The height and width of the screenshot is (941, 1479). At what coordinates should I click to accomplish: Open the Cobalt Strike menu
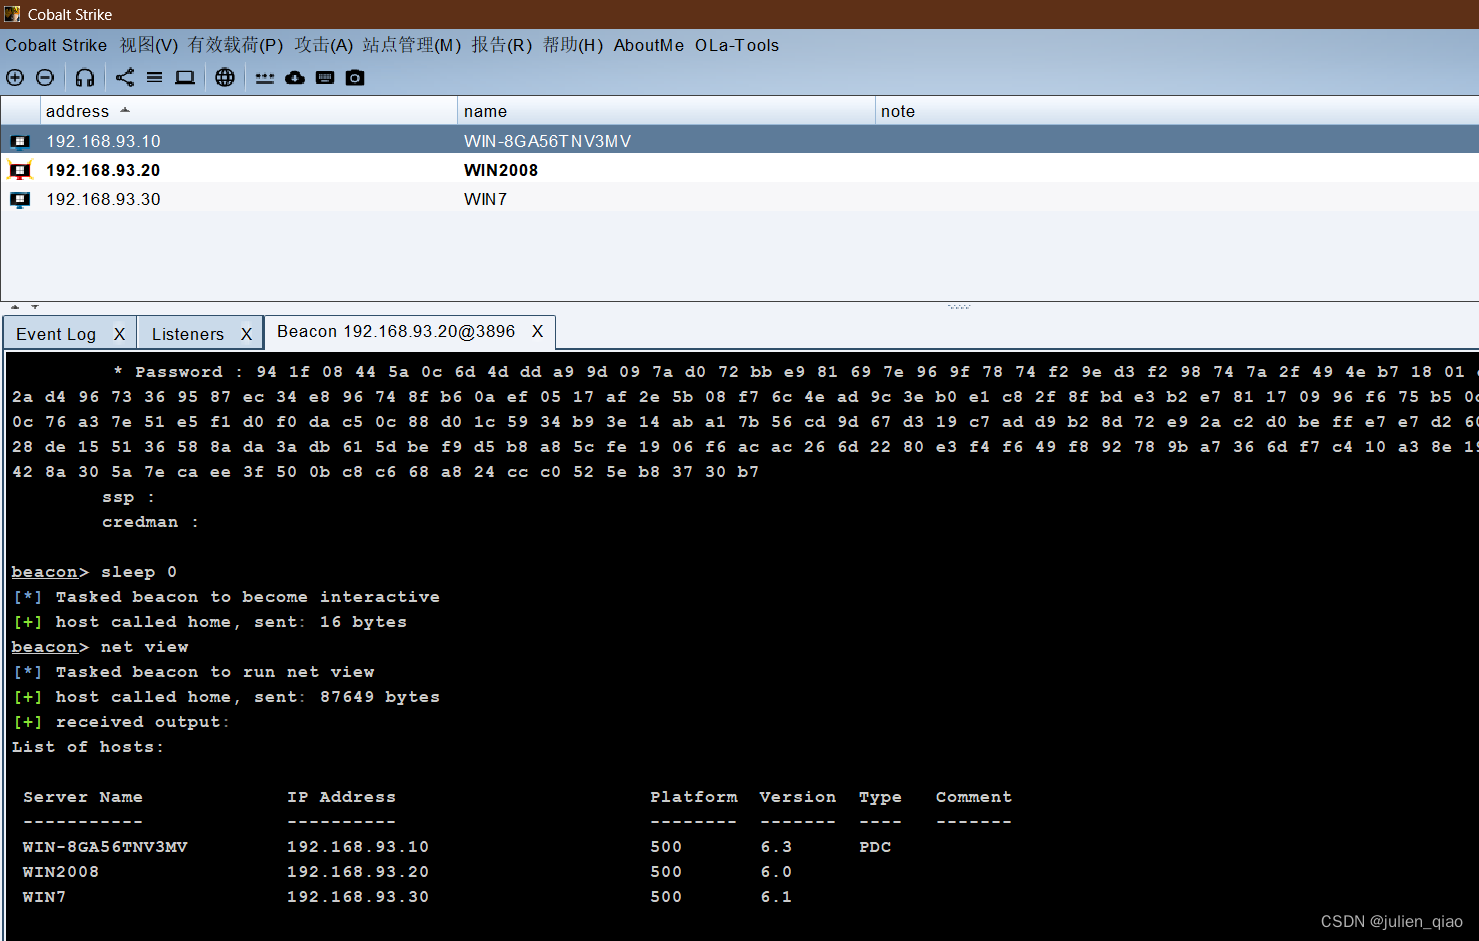(x=56, y=45)
